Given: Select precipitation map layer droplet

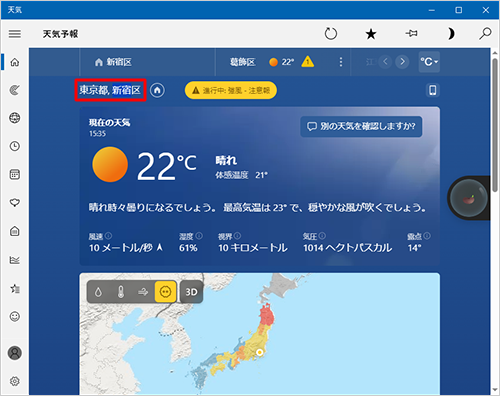Looking at the screenshot, I should (x=98, y=292).
